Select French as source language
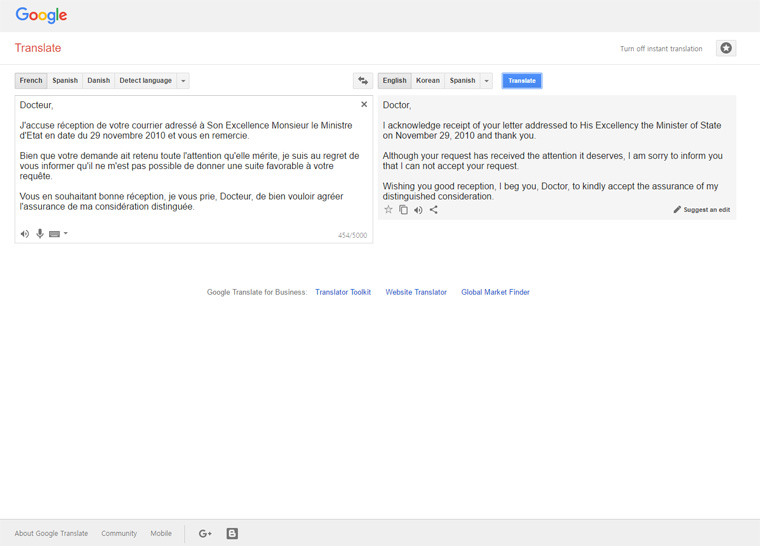Image resolution: width=760 pixels, height=546 pixels. 31,80
